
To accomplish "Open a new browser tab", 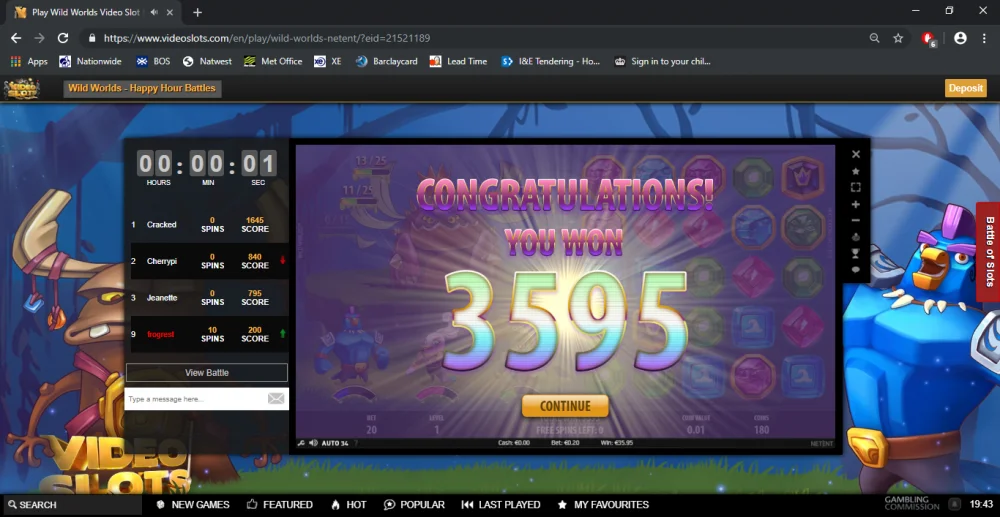I will (x=198, y=12).
